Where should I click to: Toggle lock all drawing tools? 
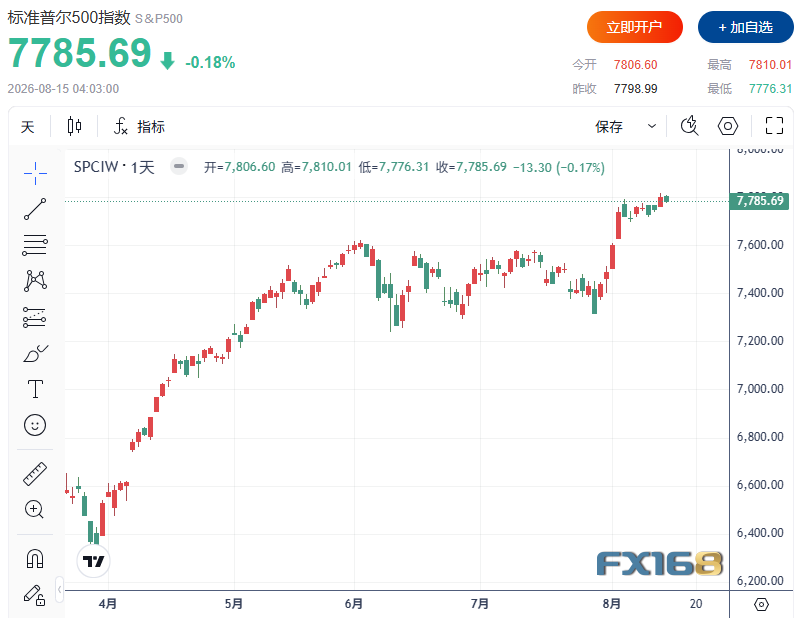coord(35,595)
